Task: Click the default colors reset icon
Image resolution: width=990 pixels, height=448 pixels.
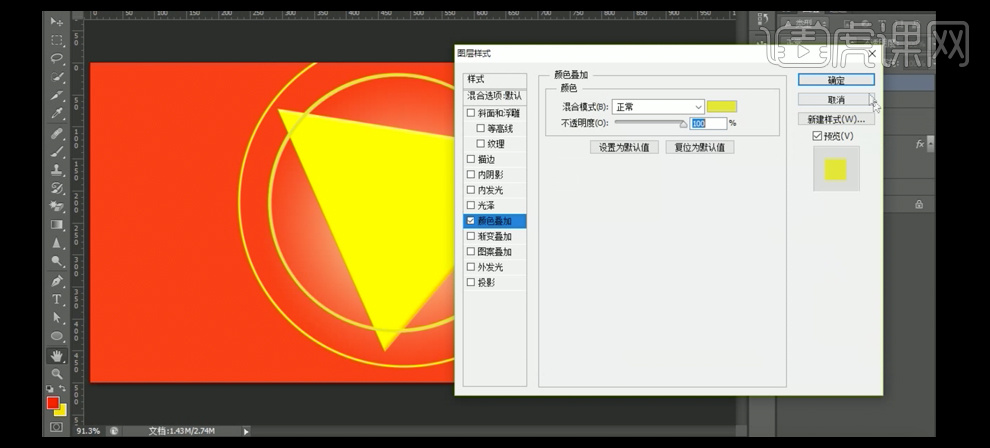Action: coord(50,389)
